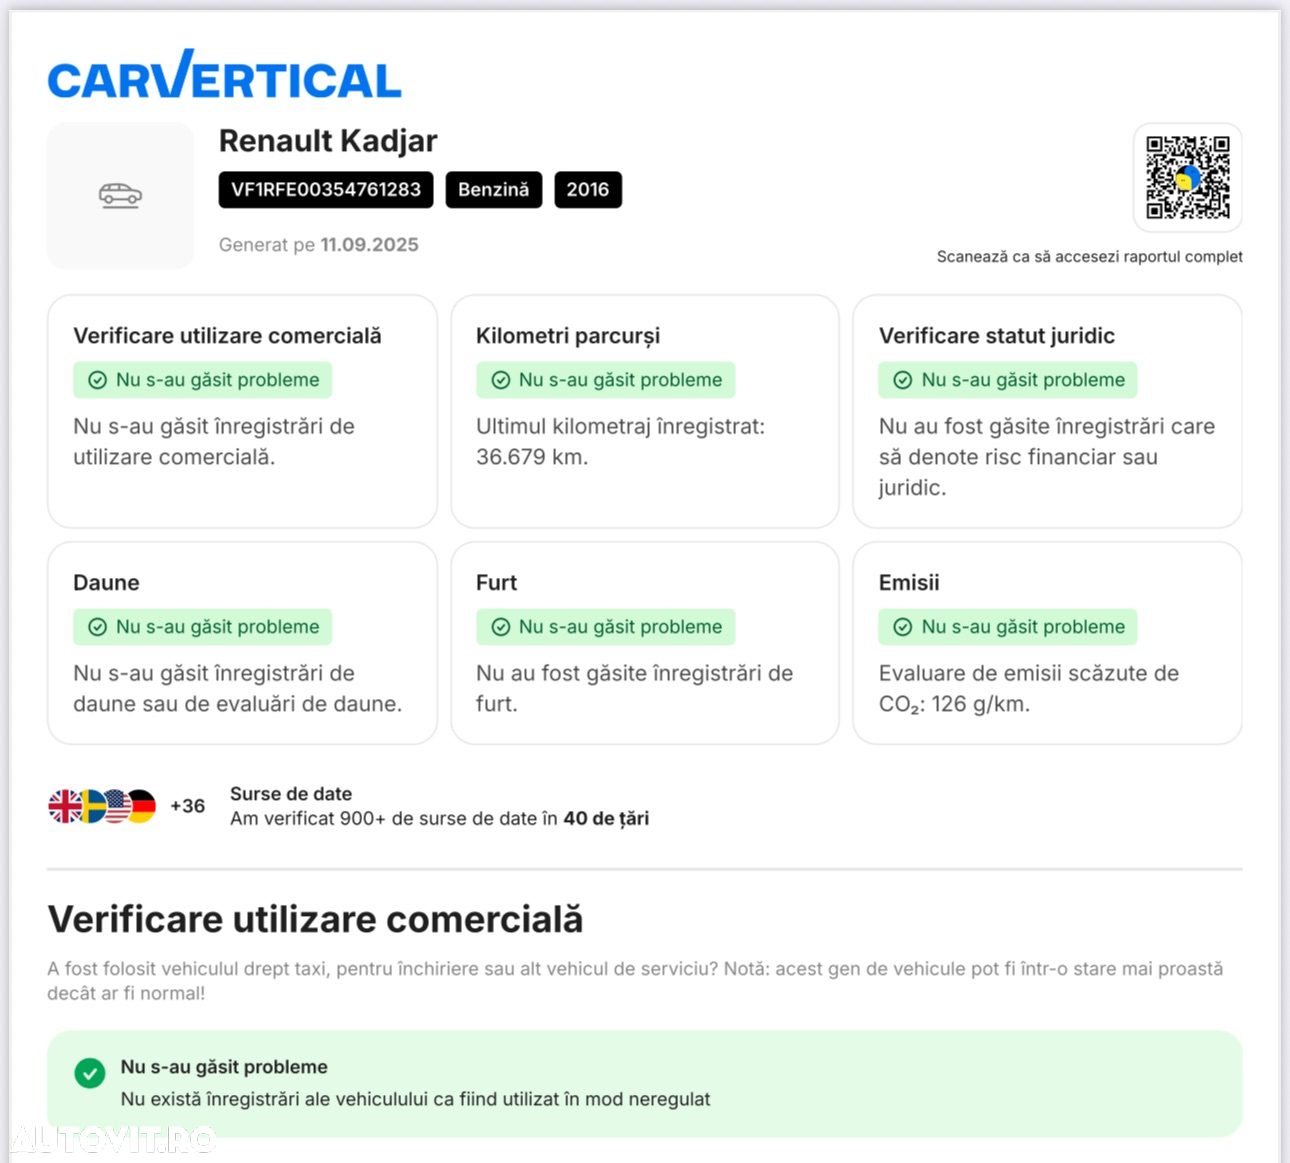Click the large Verificare utilizare comercială section heading
This screenshot has width=1290, height=1163.
click(x=315, y=919)
